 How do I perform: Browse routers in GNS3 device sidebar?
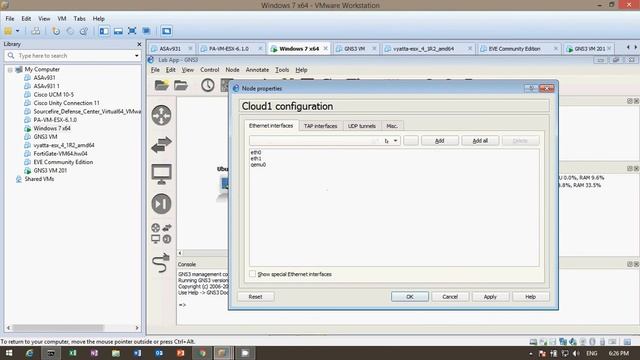coord(161,115)
